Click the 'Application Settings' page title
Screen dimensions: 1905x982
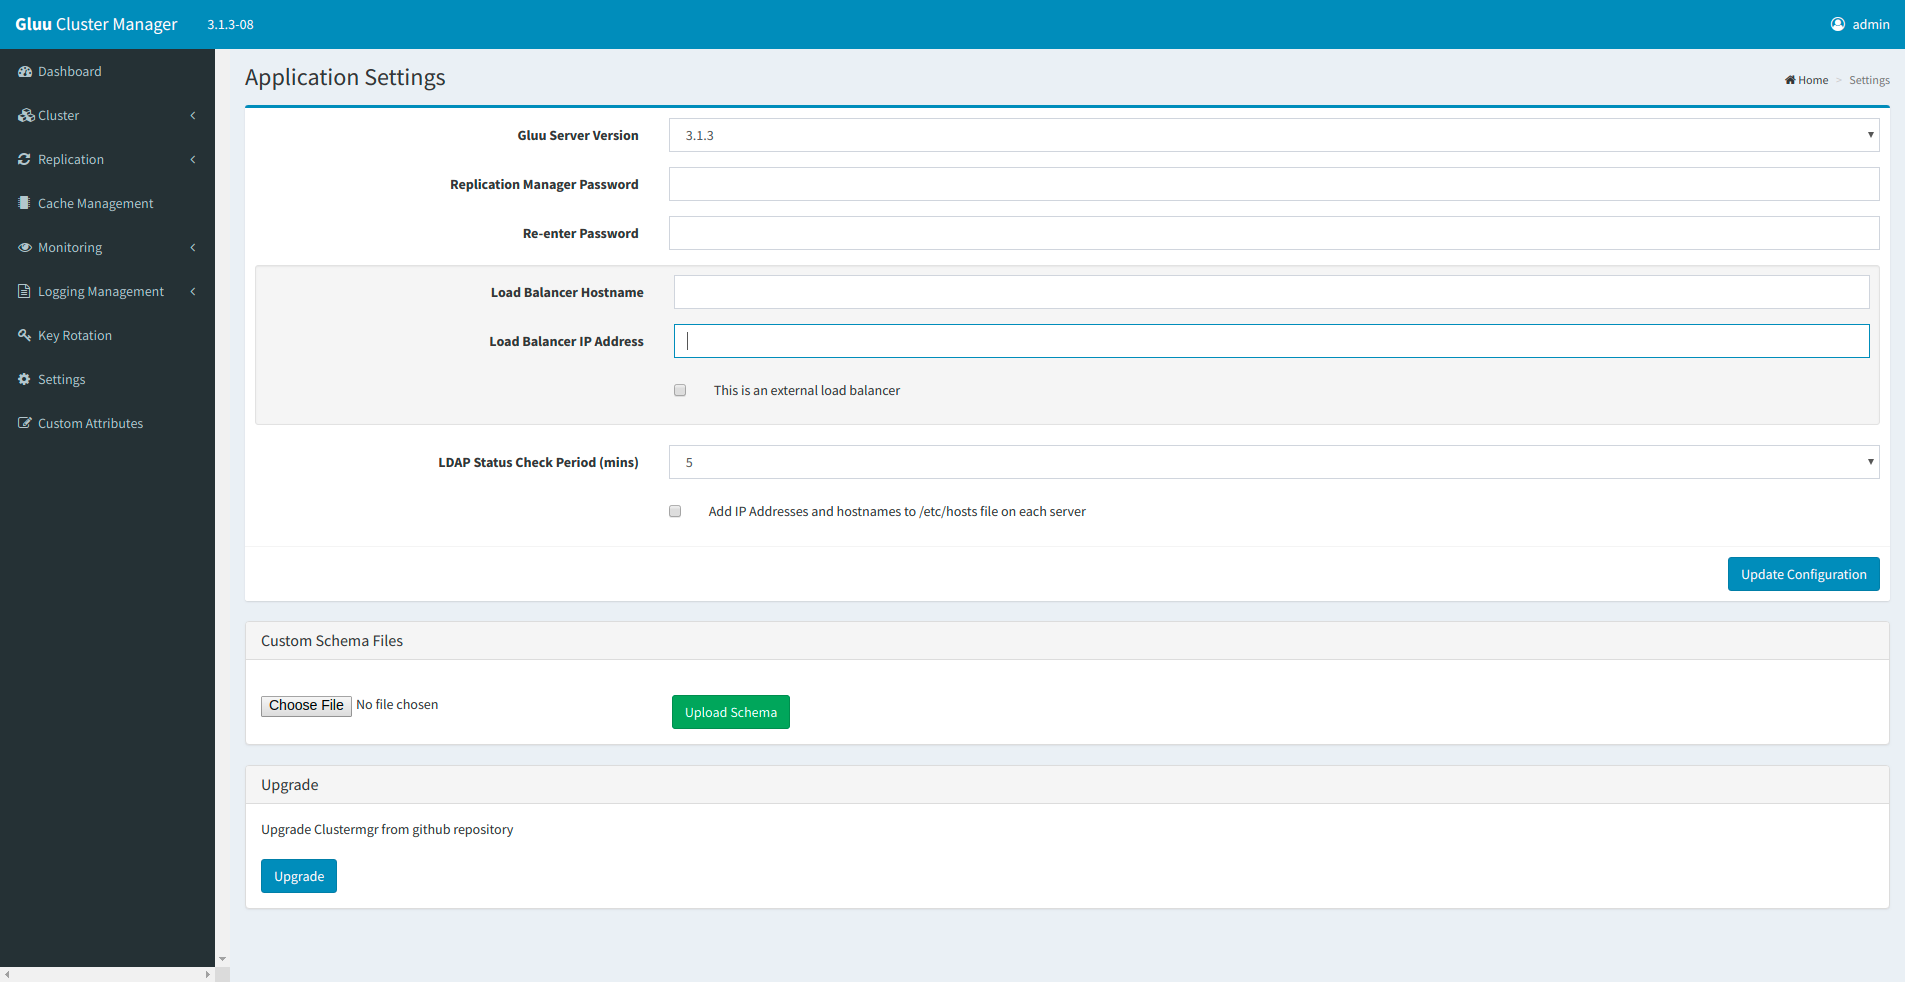(345, 78)
